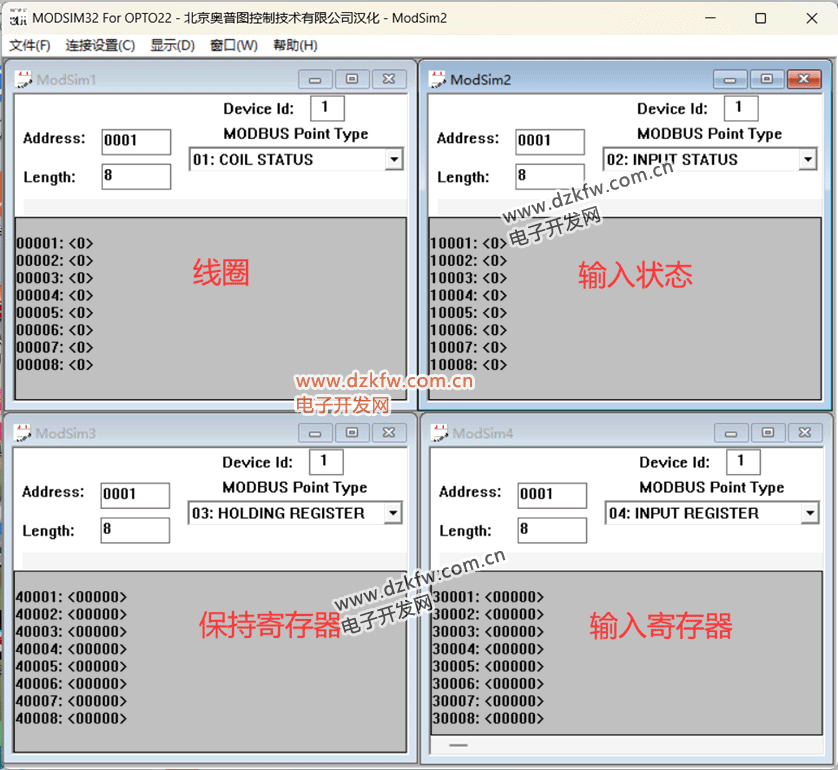Click the ModSim4 window document icon
The width and height of the screenshot is (838, 770).
point(438,432)
